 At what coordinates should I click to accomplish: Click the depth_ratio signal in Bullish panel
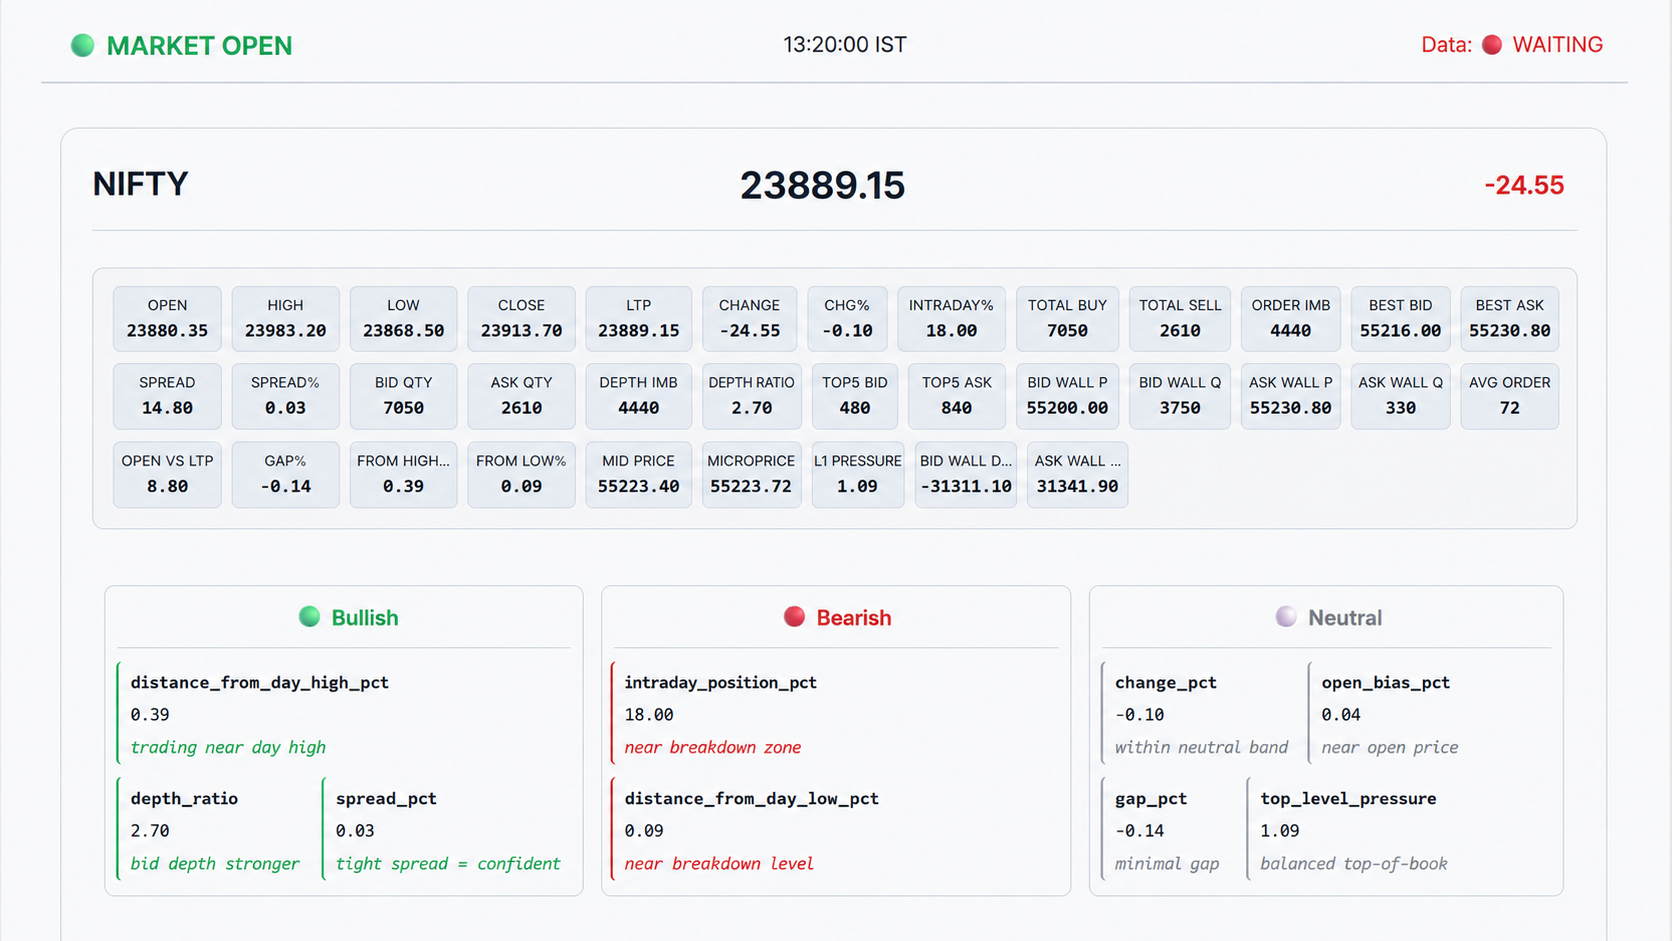pos(214,830)
